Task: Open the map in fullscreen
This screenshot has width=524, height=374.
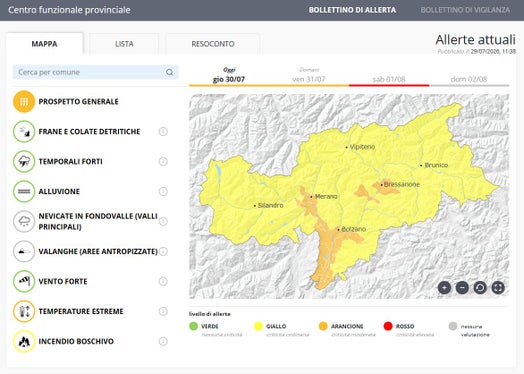Action: coord(498,287)
